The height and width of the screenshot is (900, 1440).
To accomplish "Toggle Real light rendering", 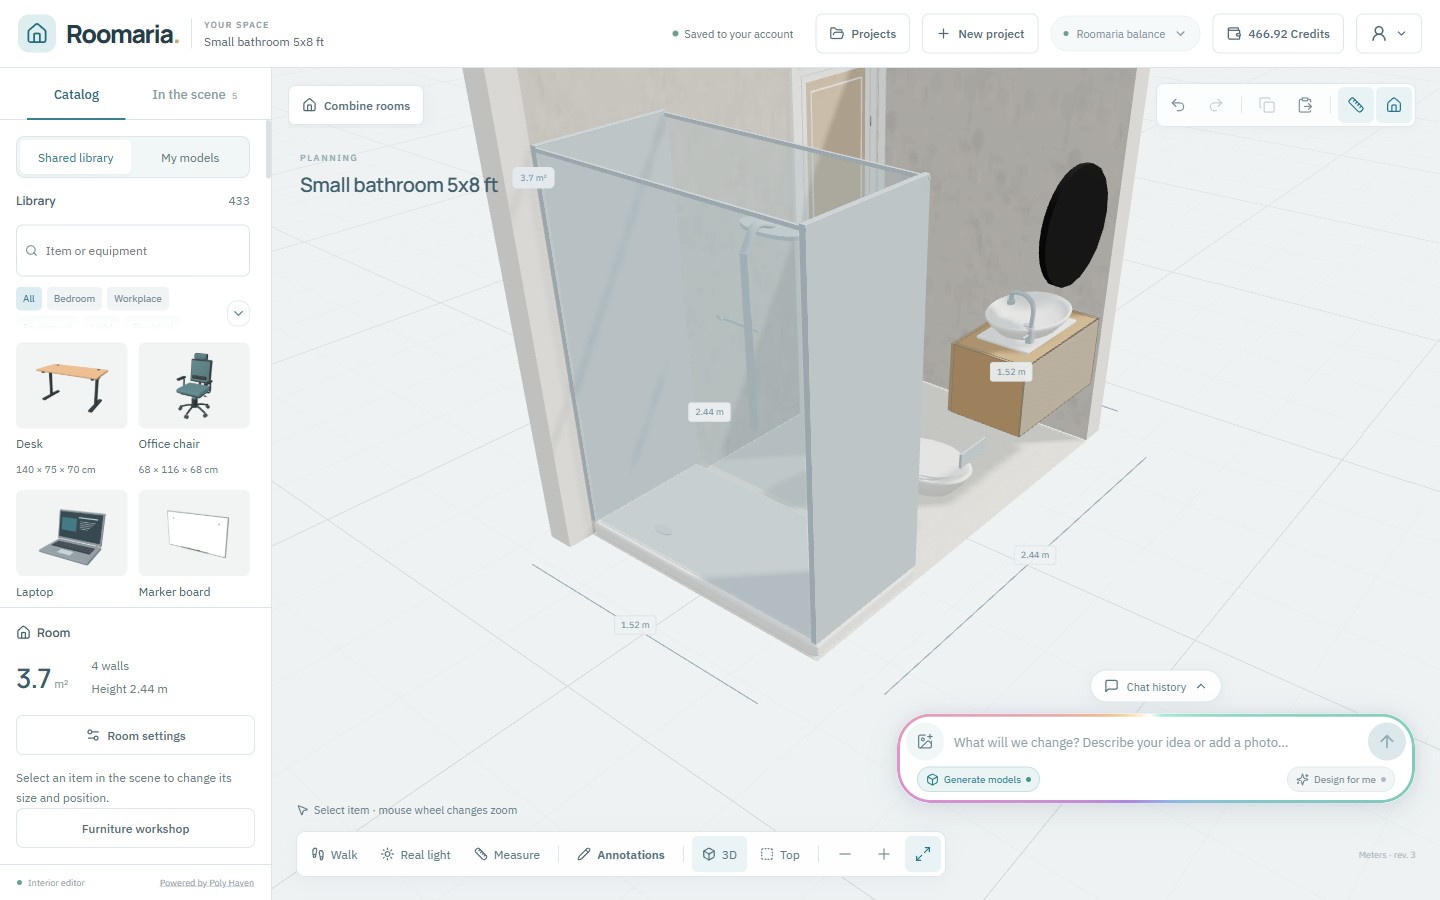I will pos(416,854).
